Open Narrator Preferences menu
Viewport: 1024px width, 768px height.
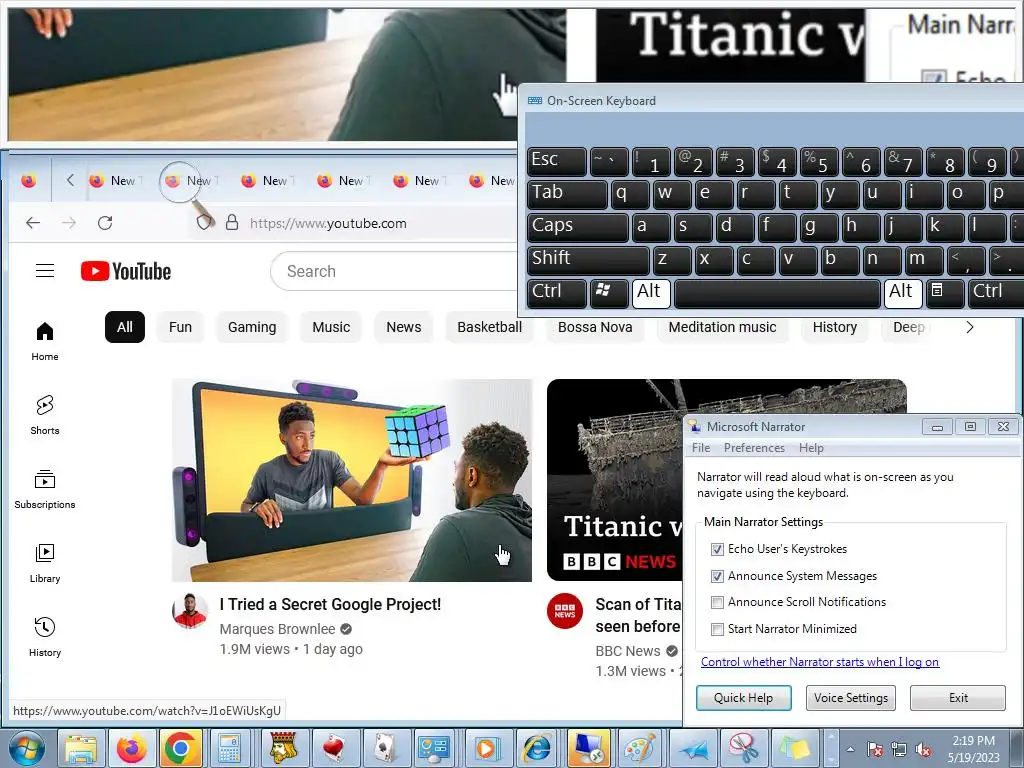click(x=754, y=448)
